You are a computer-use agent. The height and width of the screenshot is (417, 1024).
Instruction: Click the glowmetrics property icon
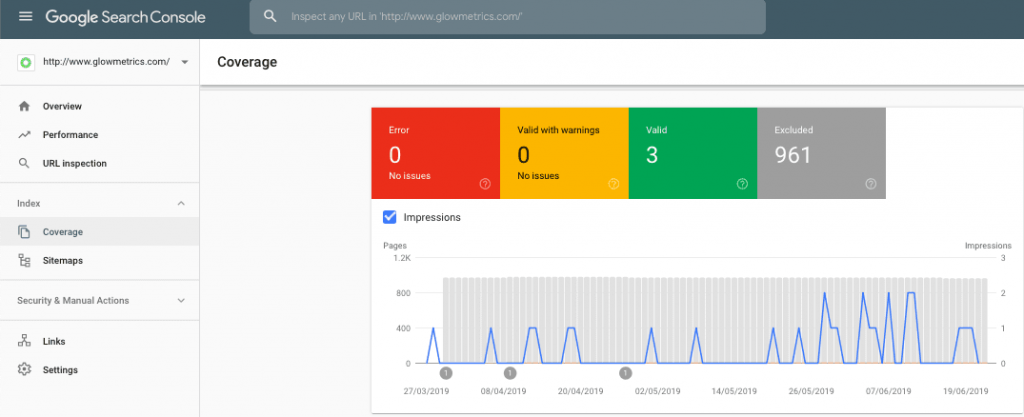[x=25, y=62]
